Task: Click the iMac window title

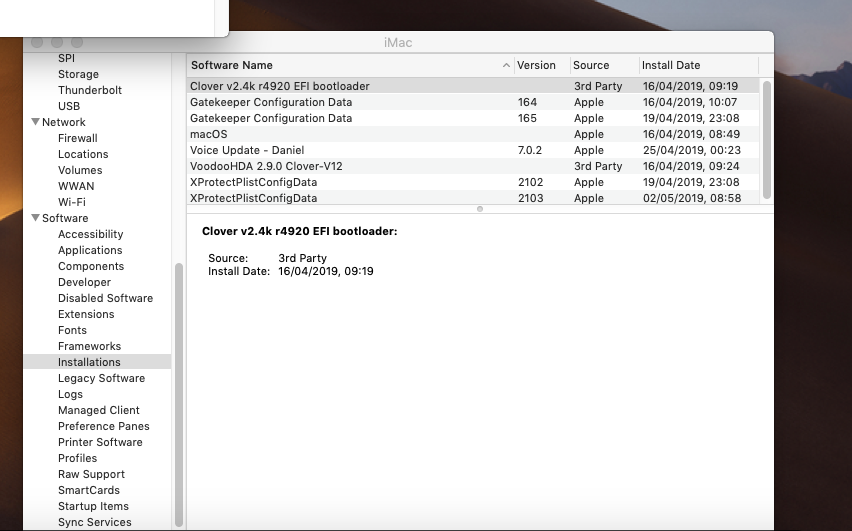Action: 398,42
